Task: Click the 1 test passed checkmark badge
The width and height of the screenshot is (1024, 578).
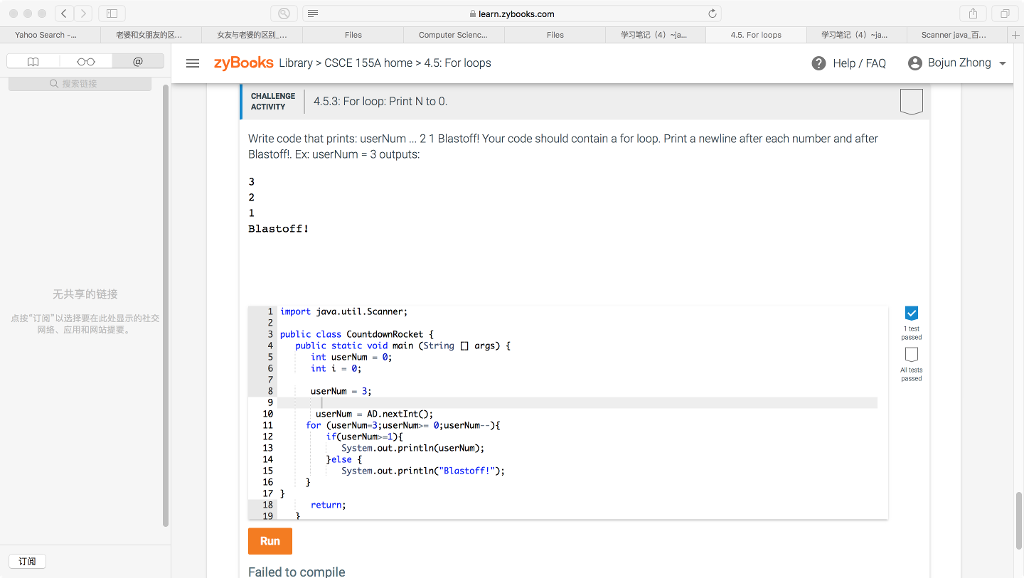Action: point(910,312)
